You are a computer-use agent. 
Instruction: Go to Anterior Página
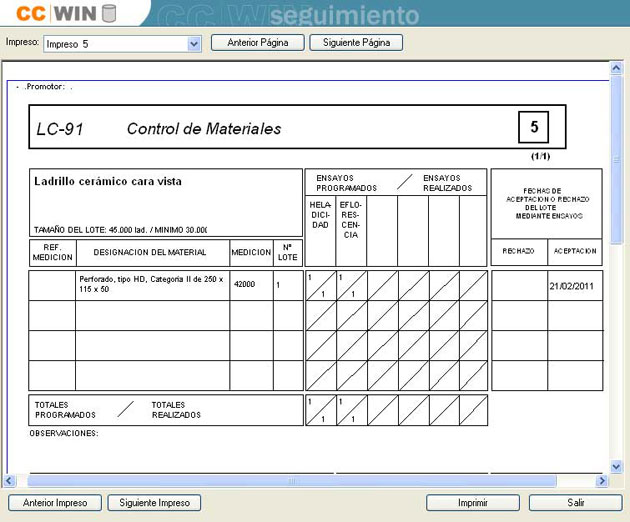pyautogui.click(x=258, y=43)
